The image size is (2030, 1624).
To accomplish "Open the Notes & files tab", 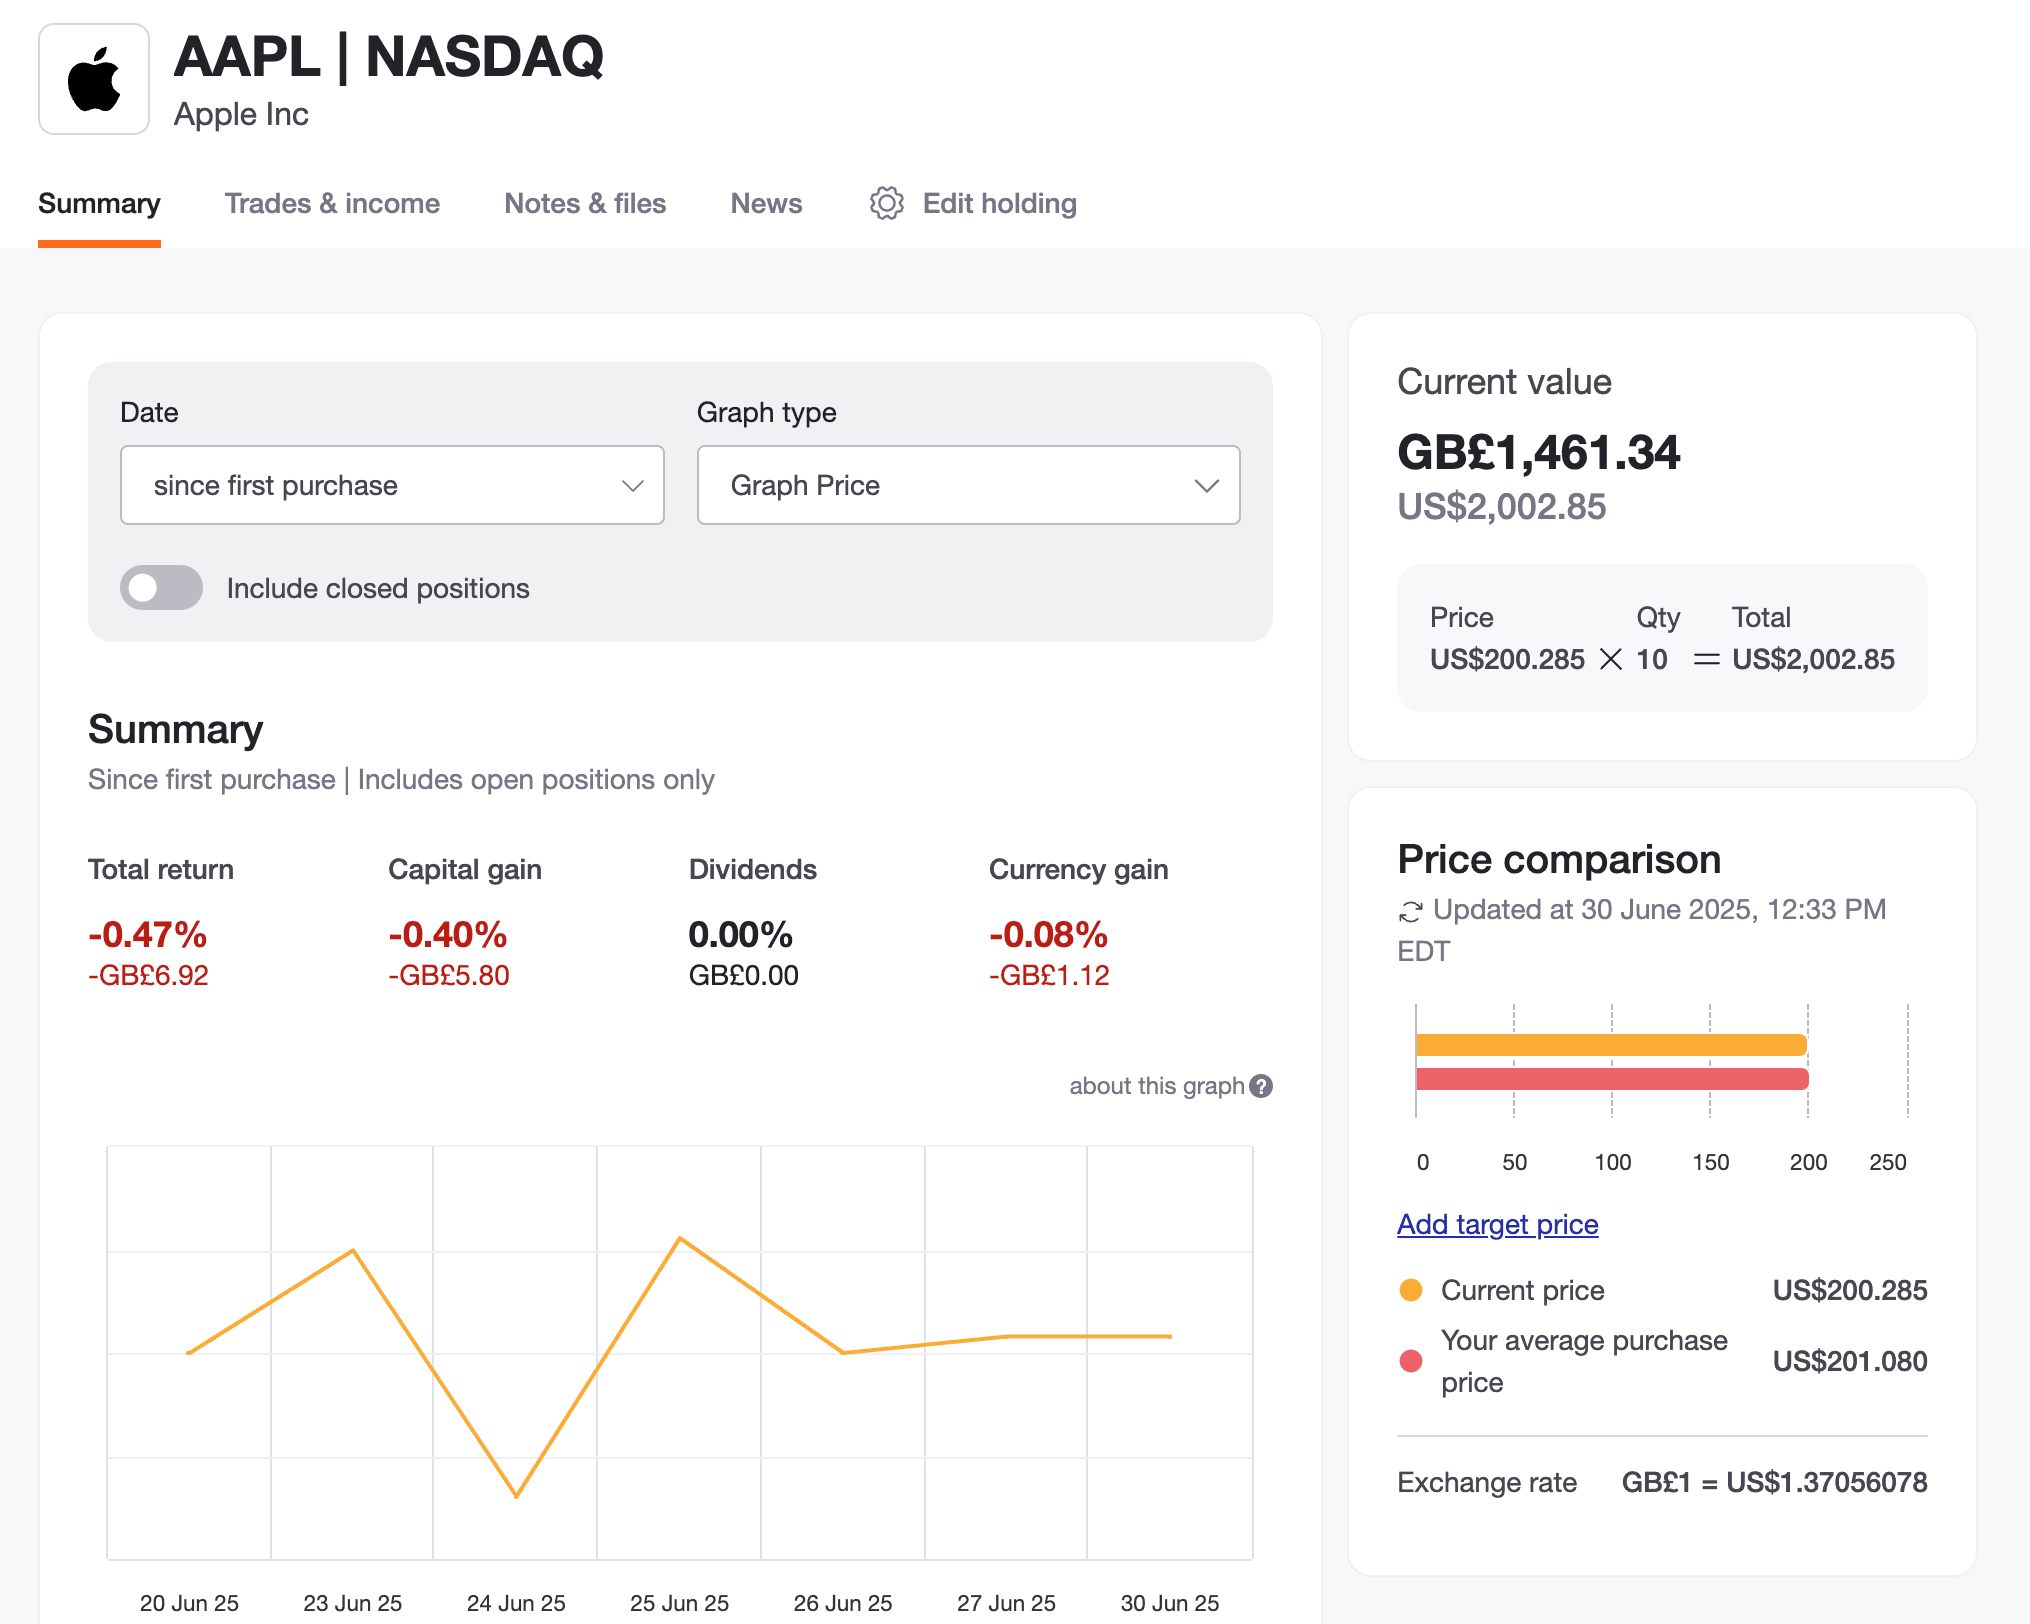I will [x=585, y=204].
